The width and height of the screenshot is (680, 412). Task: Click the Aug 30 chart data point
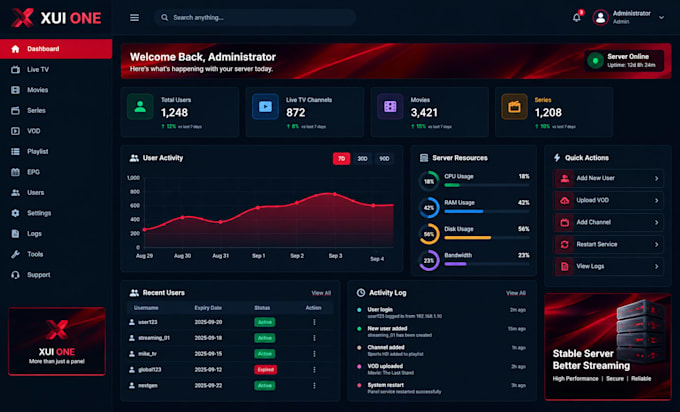[183, 217]
